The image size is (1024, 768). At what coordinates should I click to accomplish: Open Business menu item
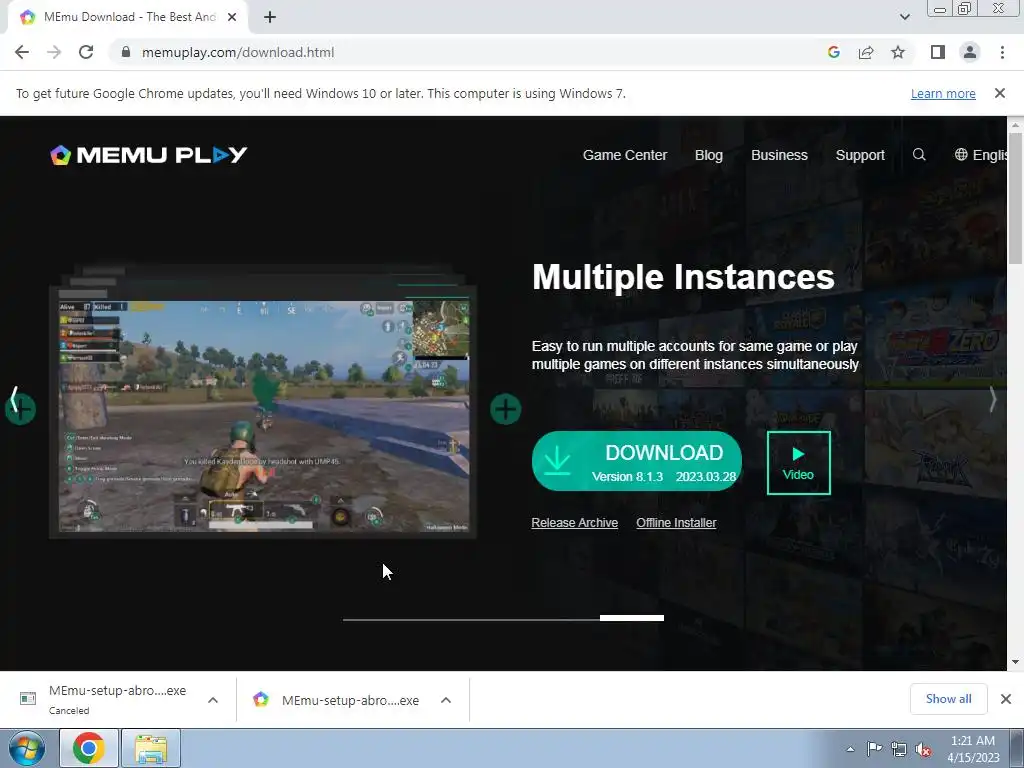[779, 155]
